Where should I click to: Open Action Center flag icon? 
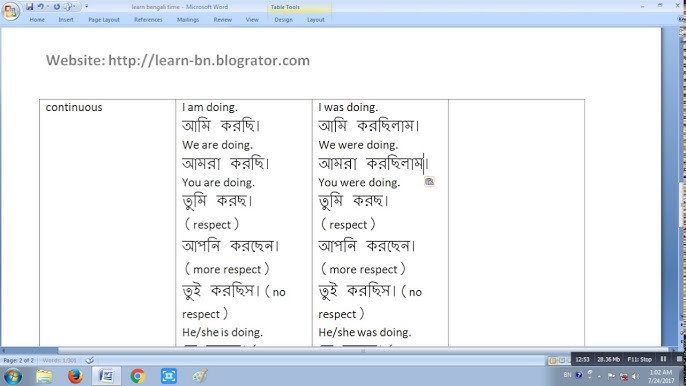tap(611, 376)
